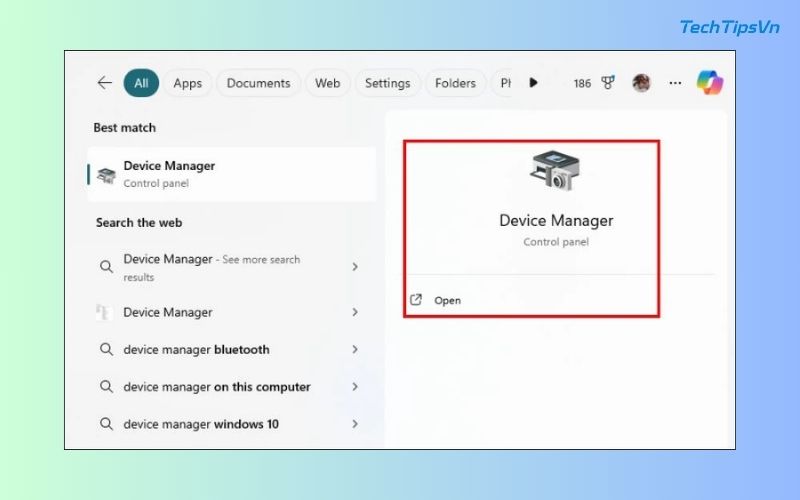Click the 186 rewards points counter

pos(582,83)
